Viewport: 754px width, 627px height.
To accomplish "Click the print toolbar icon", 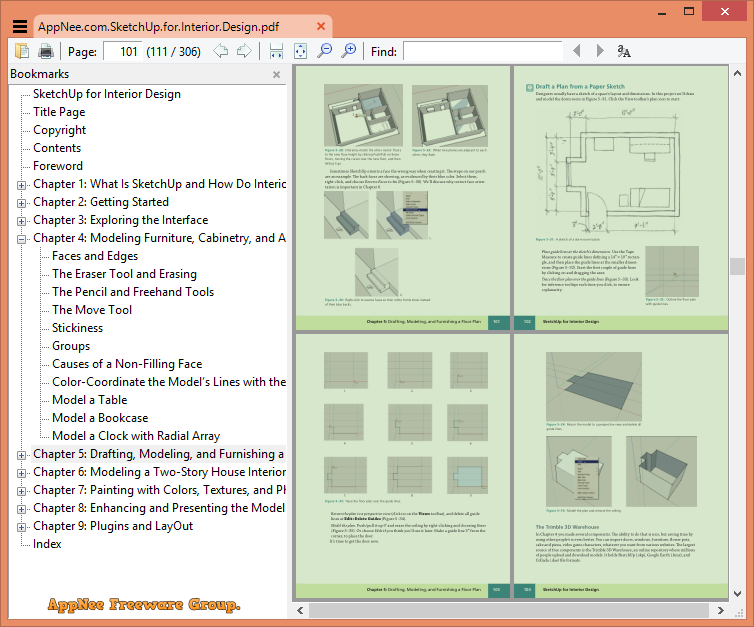I will coord(46,51).
